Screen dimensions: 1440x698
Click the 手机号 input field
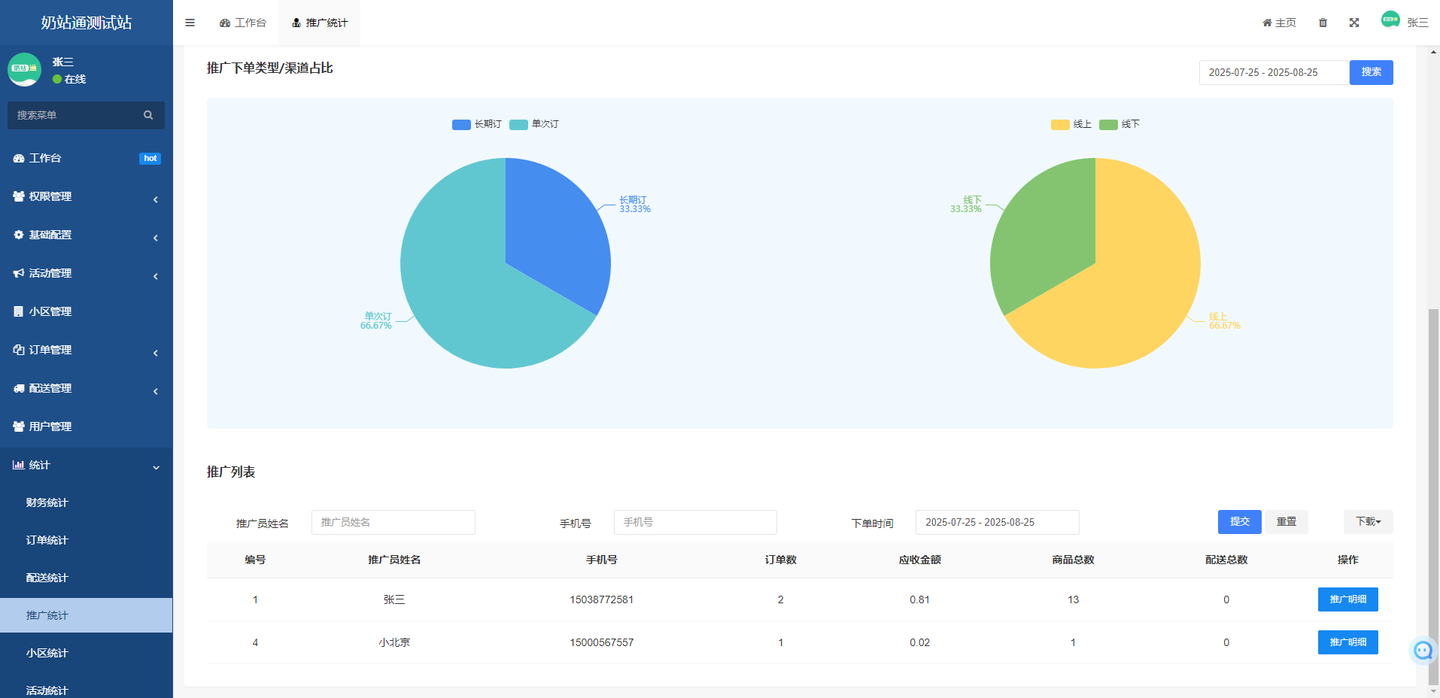[x=695, y=522]
